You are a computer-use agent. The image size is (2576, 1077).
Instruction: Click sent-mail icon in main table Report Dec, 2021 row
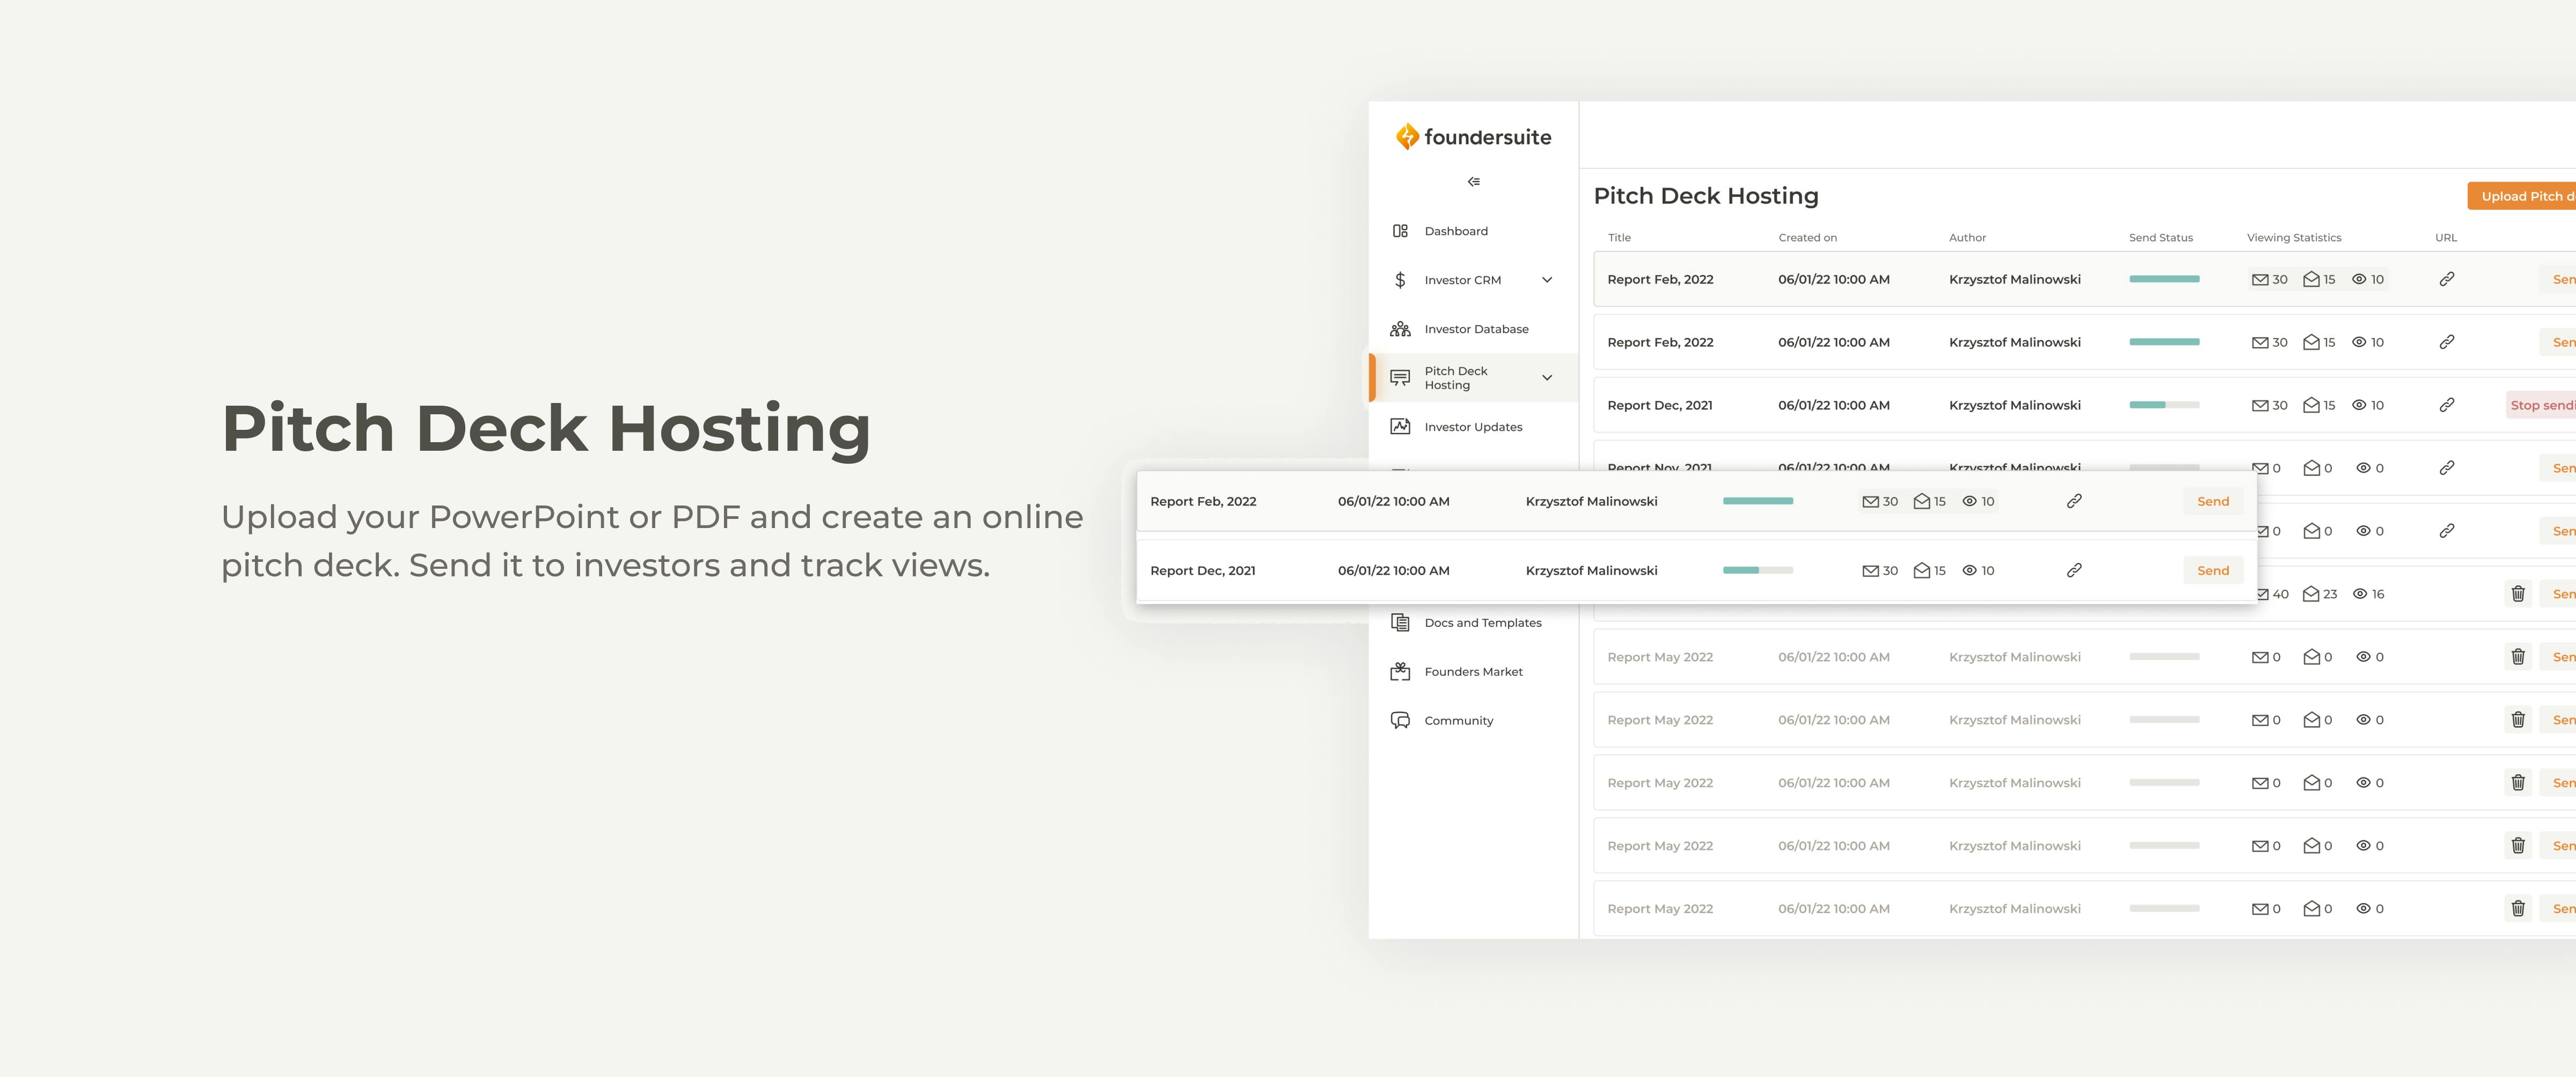(x=2260, y=406)
